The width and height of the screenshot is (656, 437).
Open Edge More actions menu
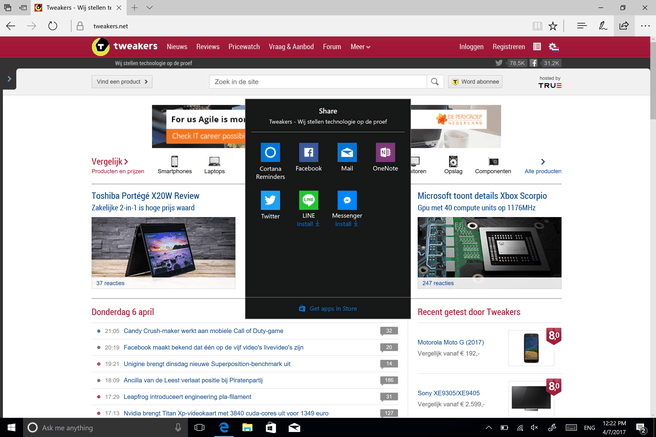pyautogui.click(x=645, y=26)
